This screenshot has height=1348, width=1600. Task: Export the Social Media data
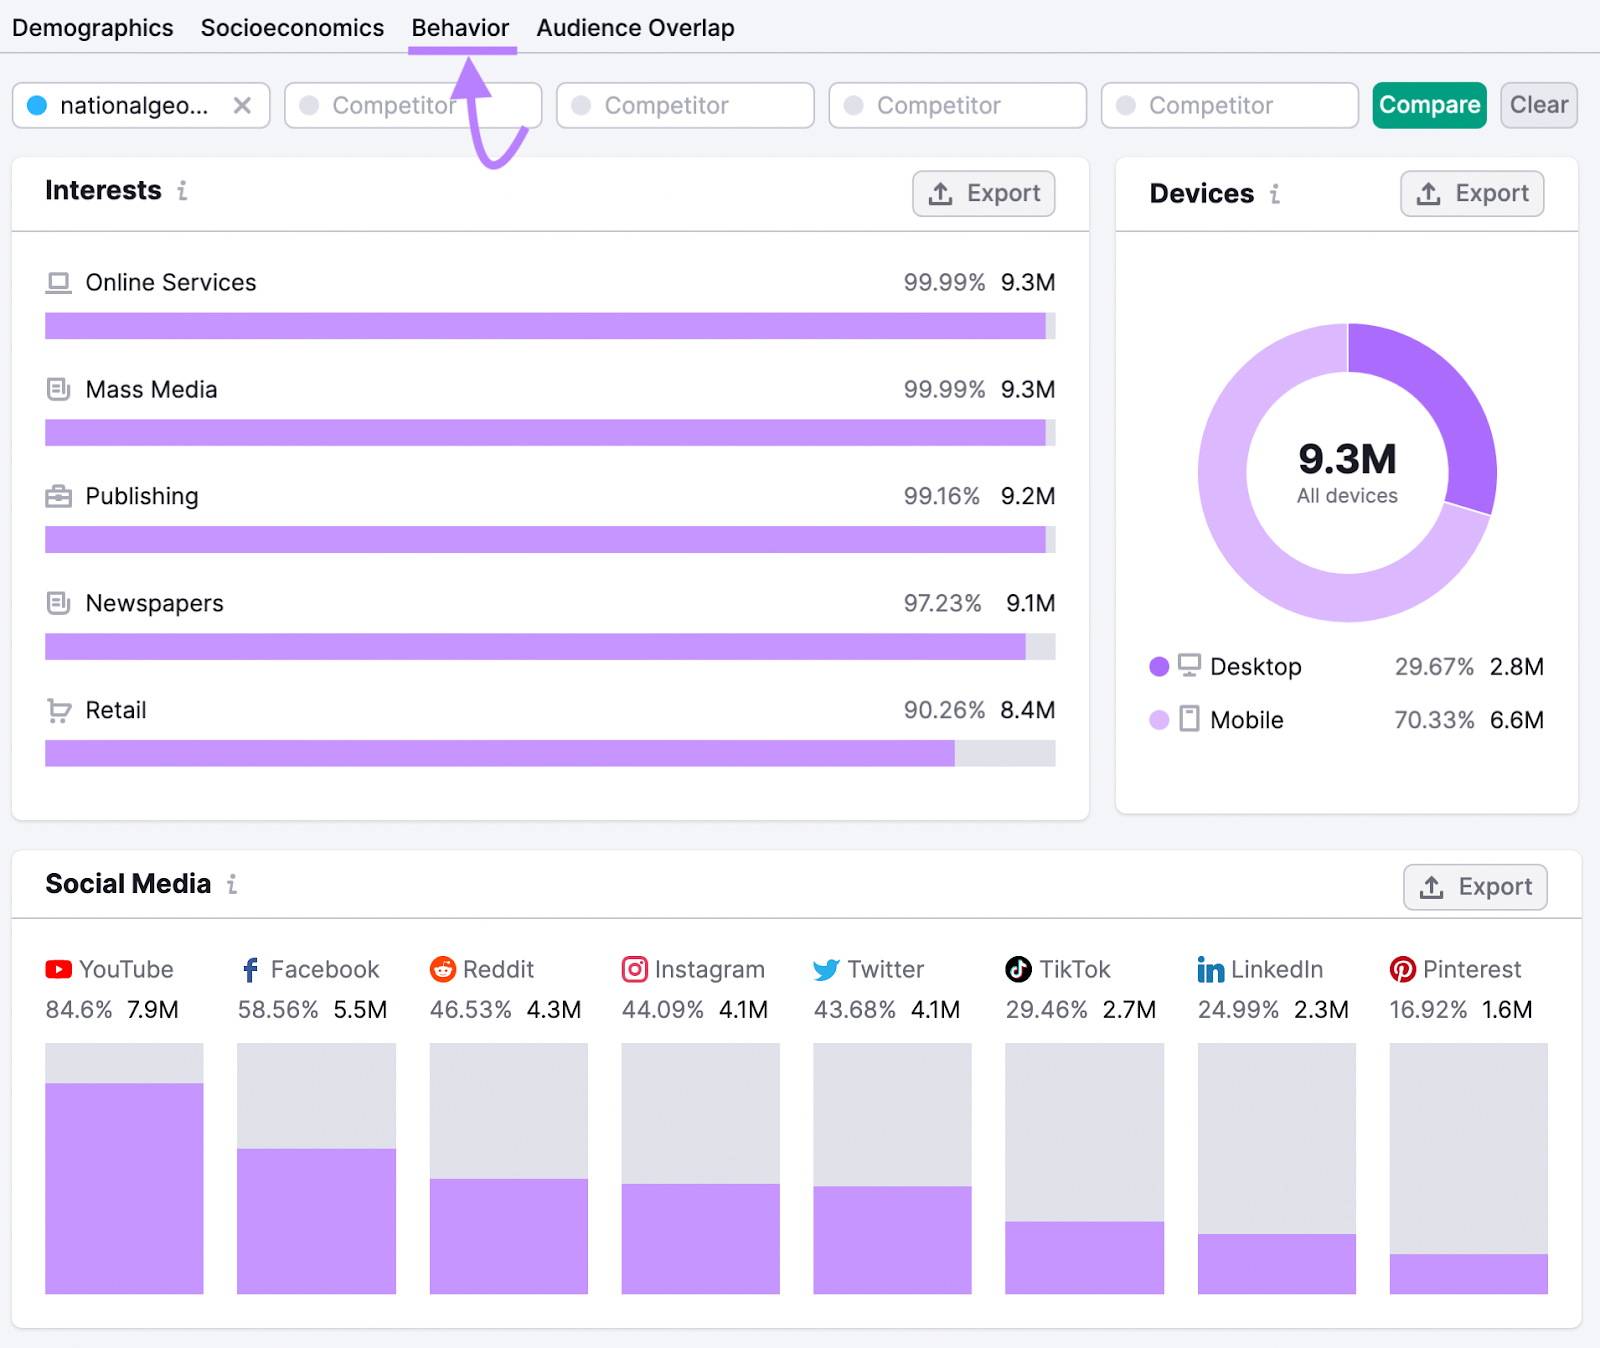point(1474,887)
